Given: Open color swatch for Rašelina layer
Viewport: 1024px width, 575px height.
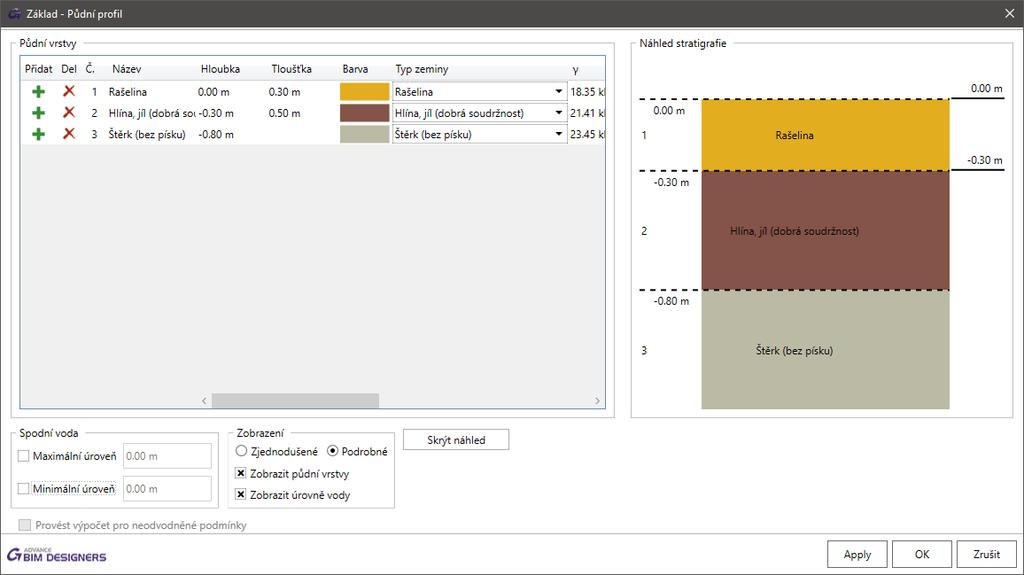Looking at the screenshot, I should [364, 91].
